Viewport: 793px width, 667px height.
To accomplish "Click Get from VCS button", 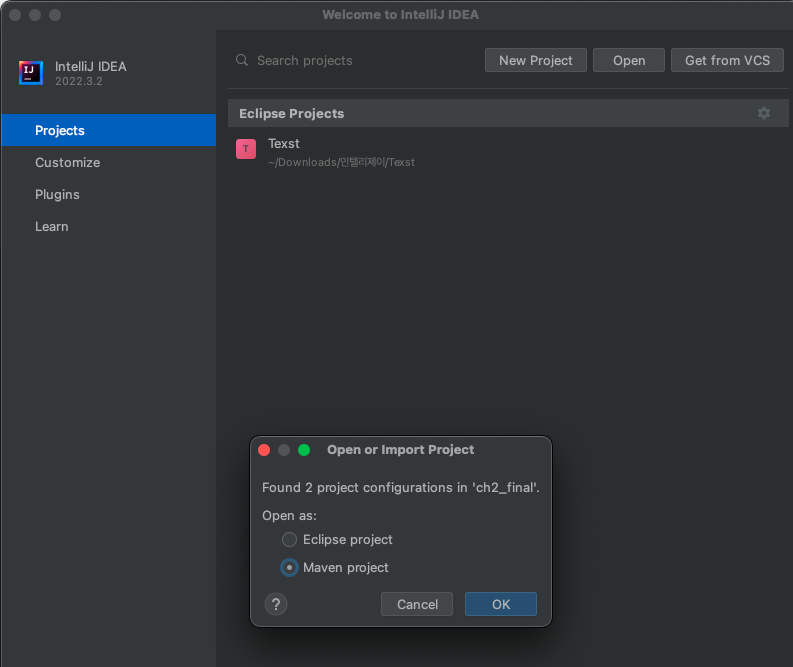I will pyautogui.click(x=727, y=60).
